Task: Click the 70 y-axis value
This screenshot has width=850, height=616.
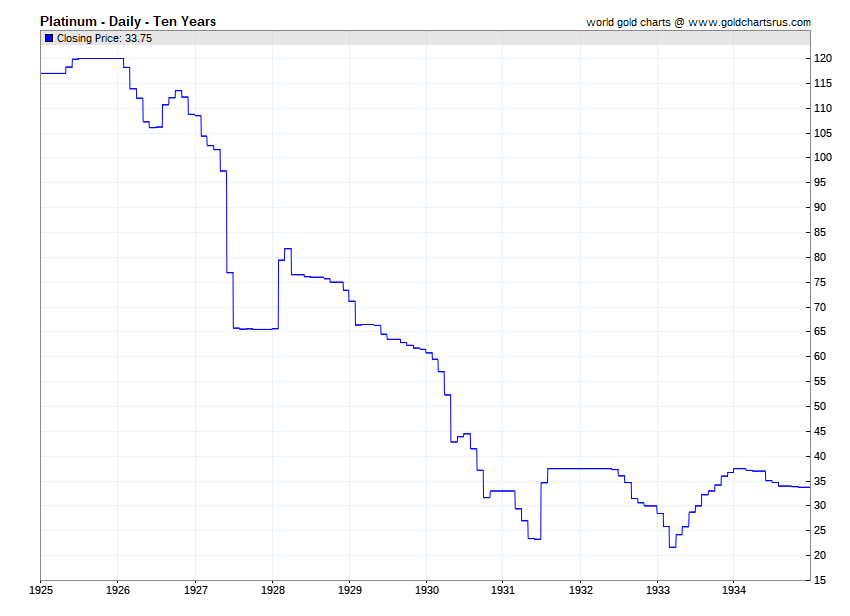Action: coord(820,307)
